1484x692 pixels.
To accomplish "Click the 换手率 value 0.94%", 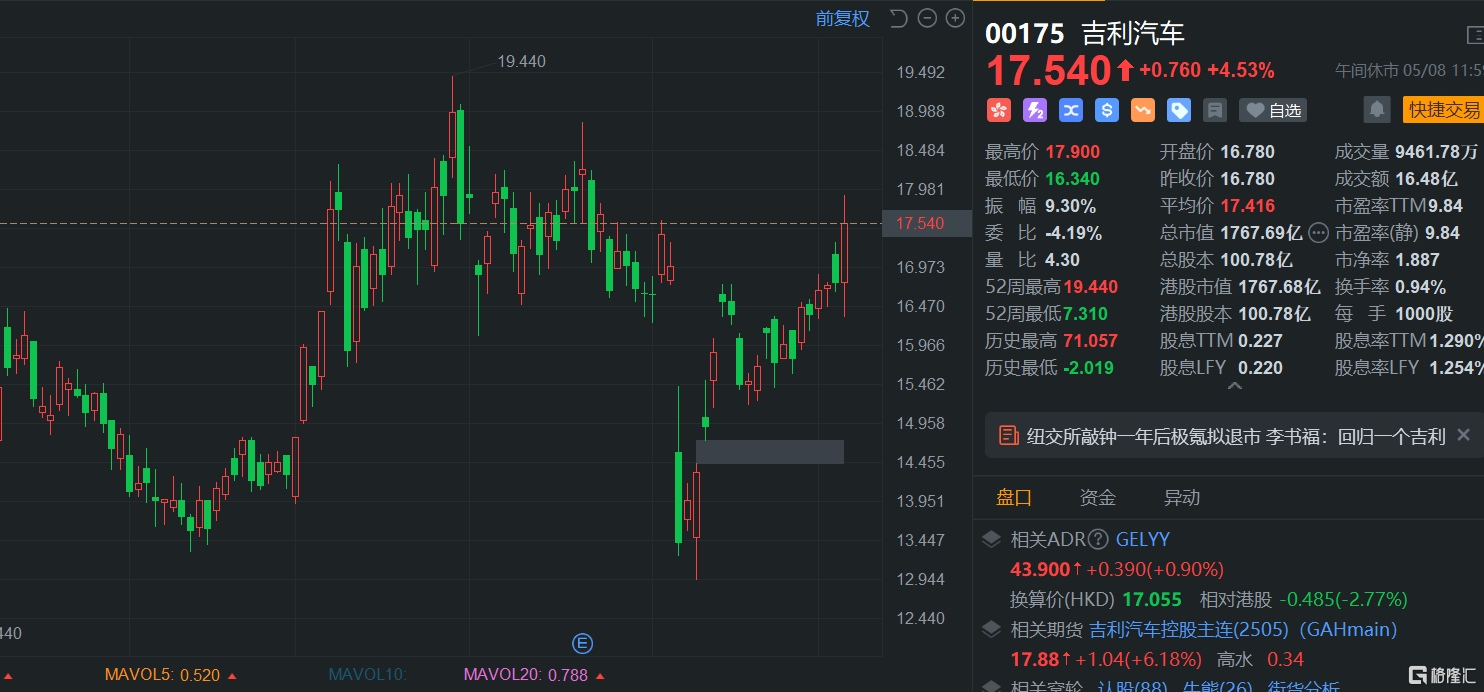I will click(1421, 287).
